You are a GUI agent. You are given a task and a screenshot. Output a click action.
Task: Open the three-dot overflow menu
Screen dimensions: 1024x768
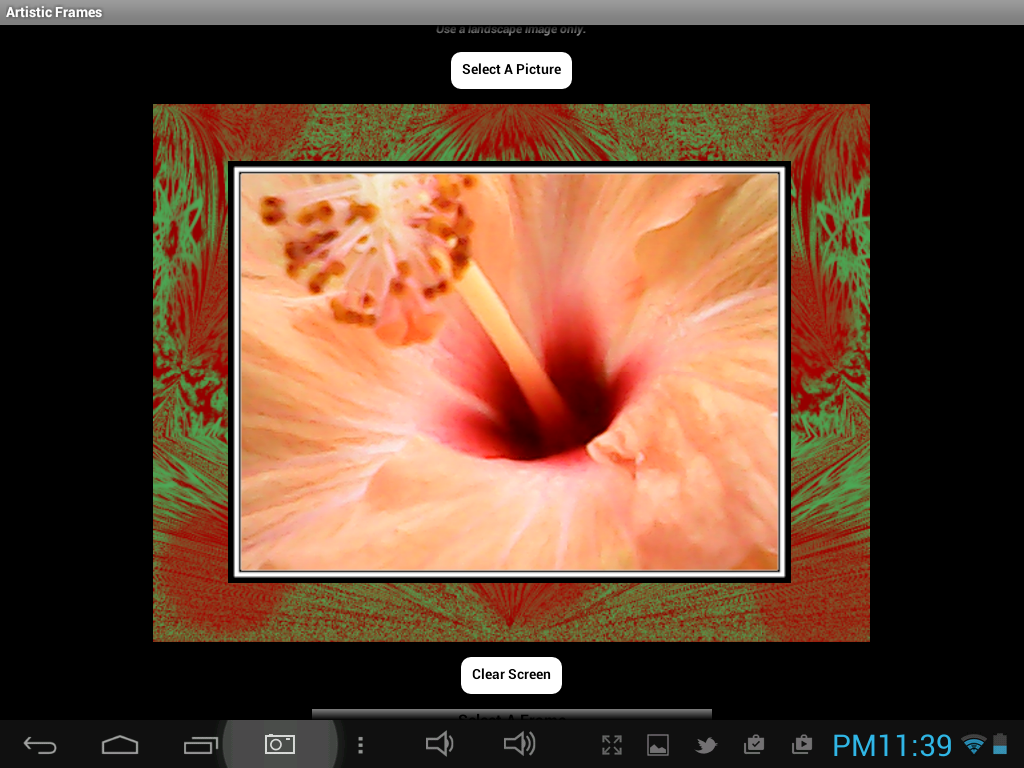click(x=361, y=745)
